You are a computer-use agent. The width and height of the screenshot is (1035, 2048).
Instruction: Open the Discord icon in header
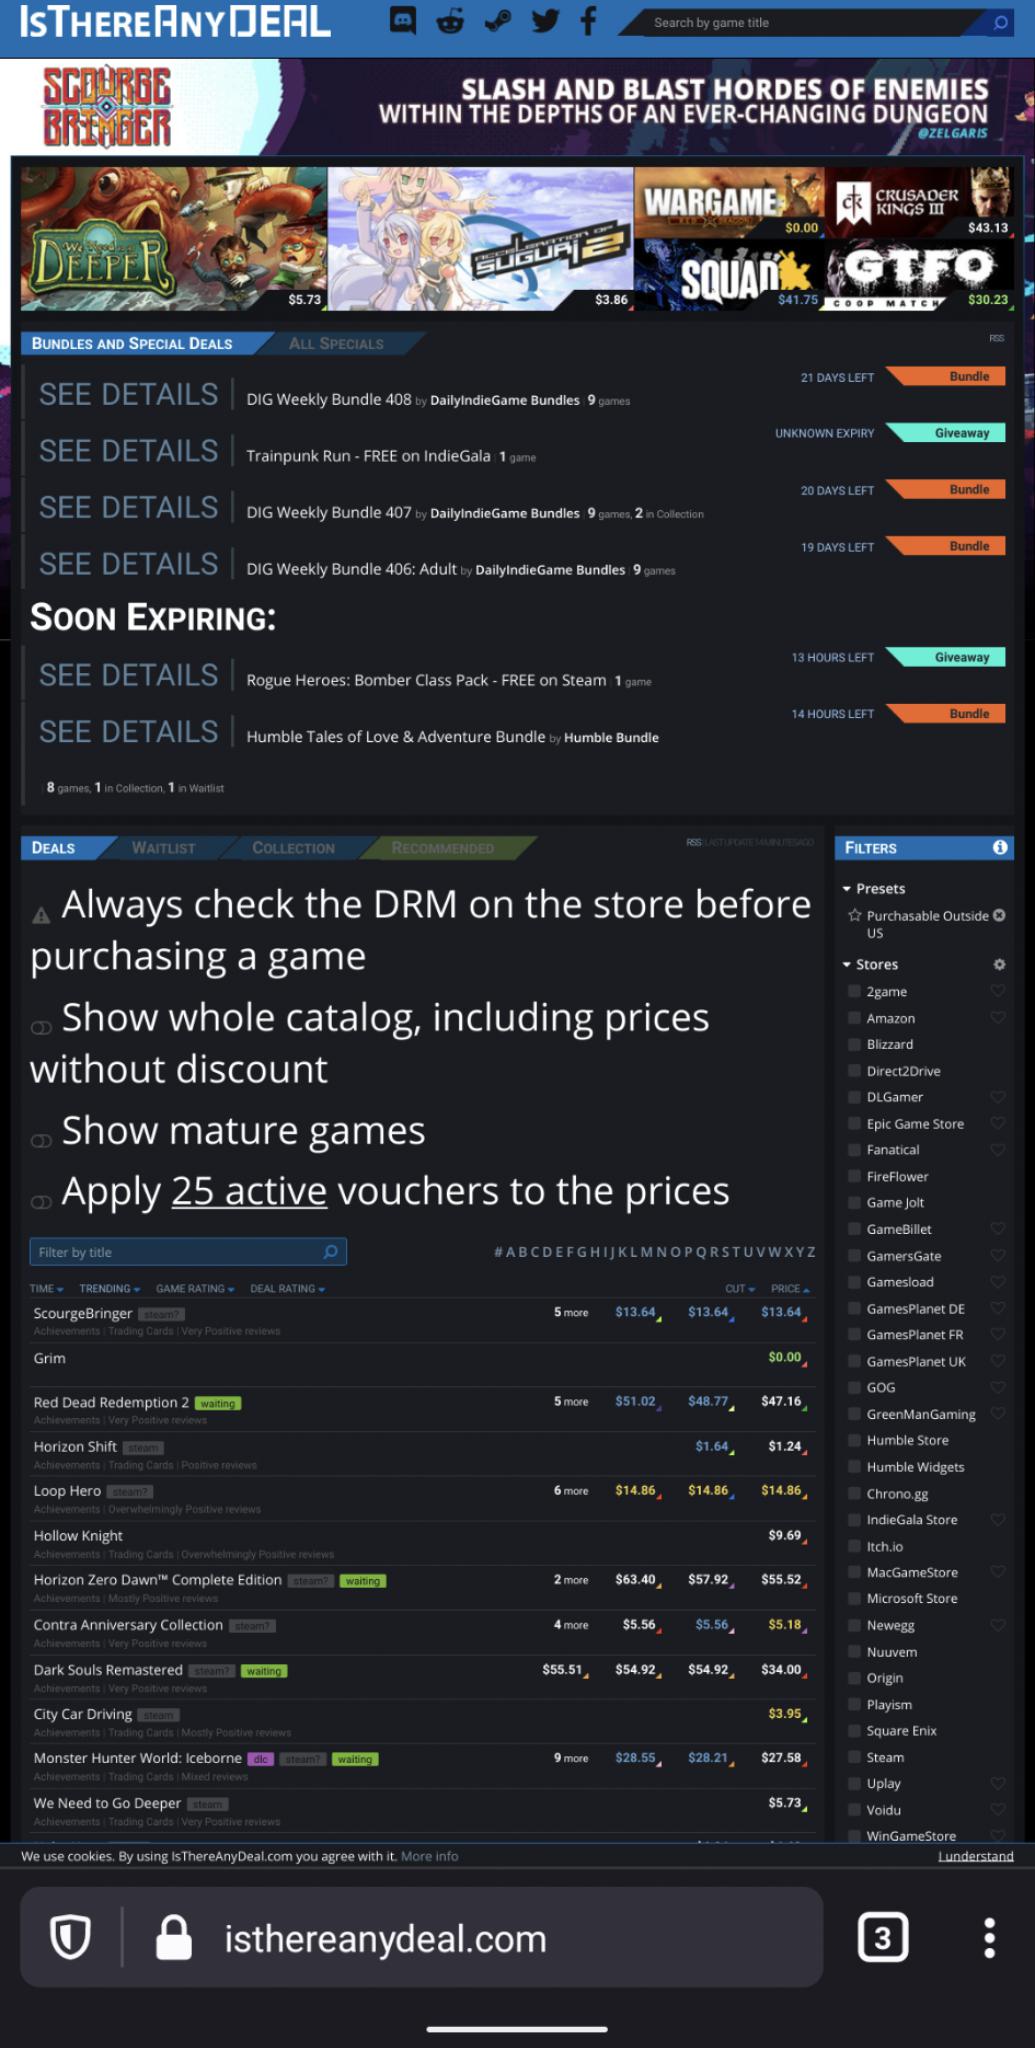(403, 21)
